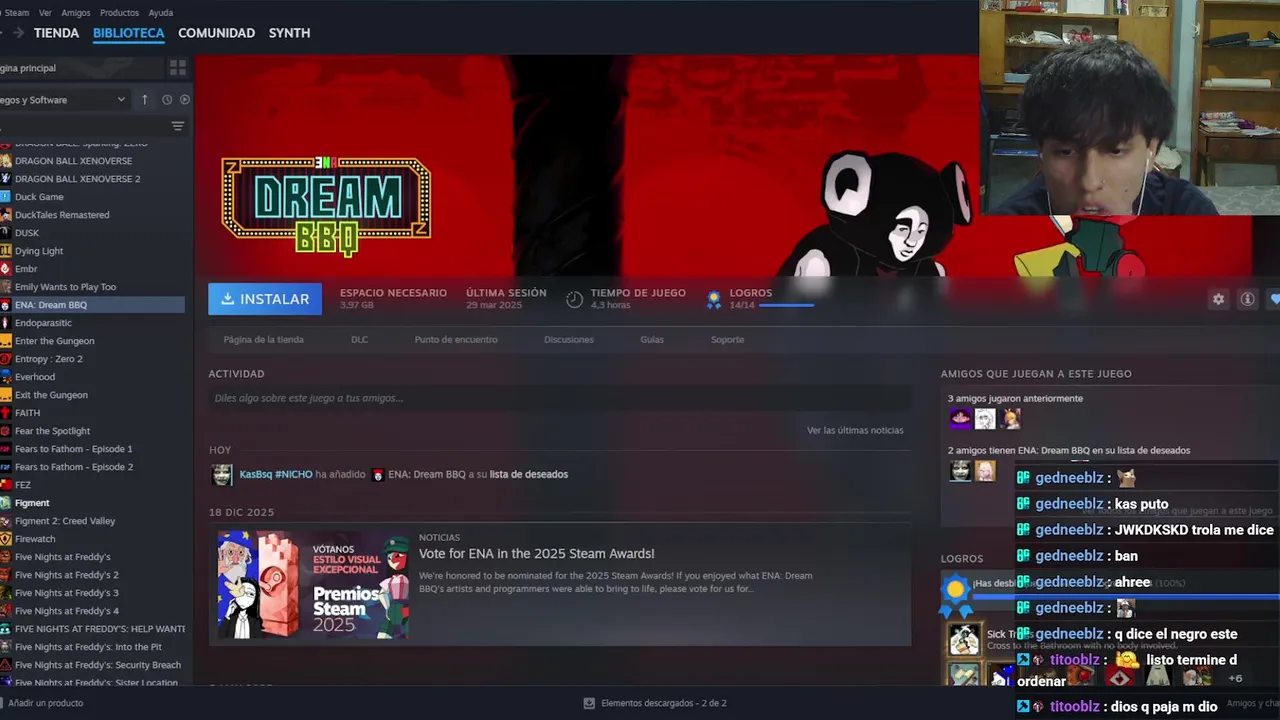Open the grid view icon beside 'Página principal'
The height and width of the screenshot is (720, 1280).
(x=178, y=68)
